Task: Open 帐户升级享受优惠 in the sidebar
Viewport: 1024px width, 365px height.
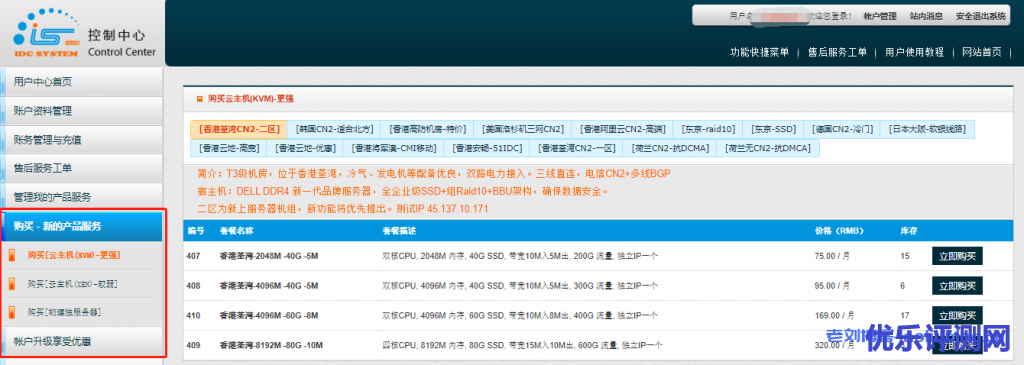Action: pyautogui.click(x=82, y=341)
